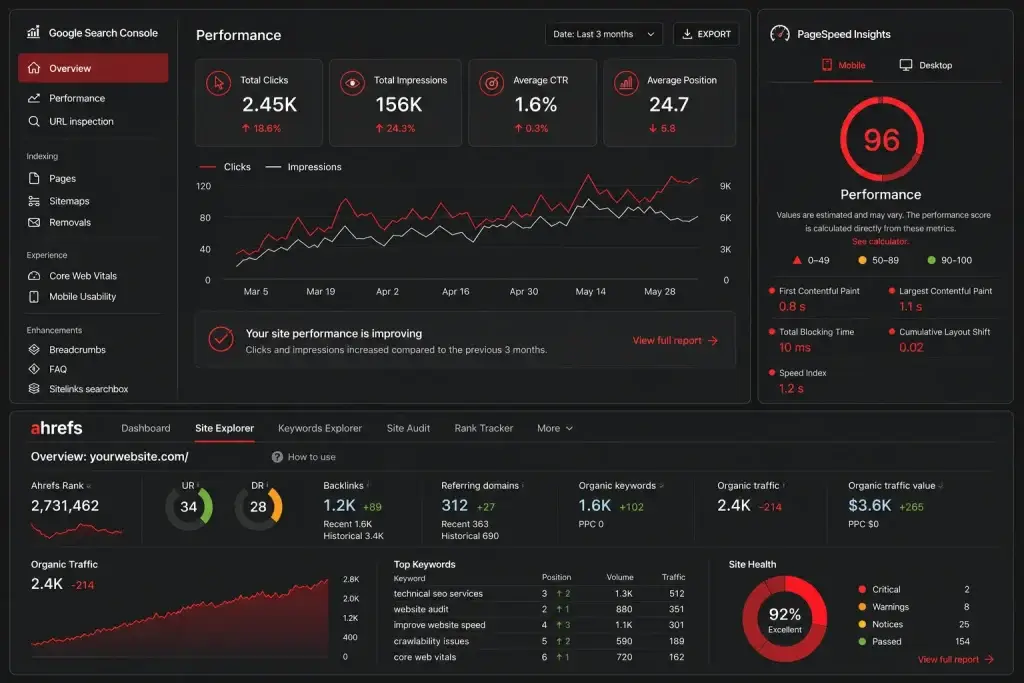Click the 96 performance score gauge
Image resolution: width=1024 pixels, height=683 pixels.
coord(882,139)
